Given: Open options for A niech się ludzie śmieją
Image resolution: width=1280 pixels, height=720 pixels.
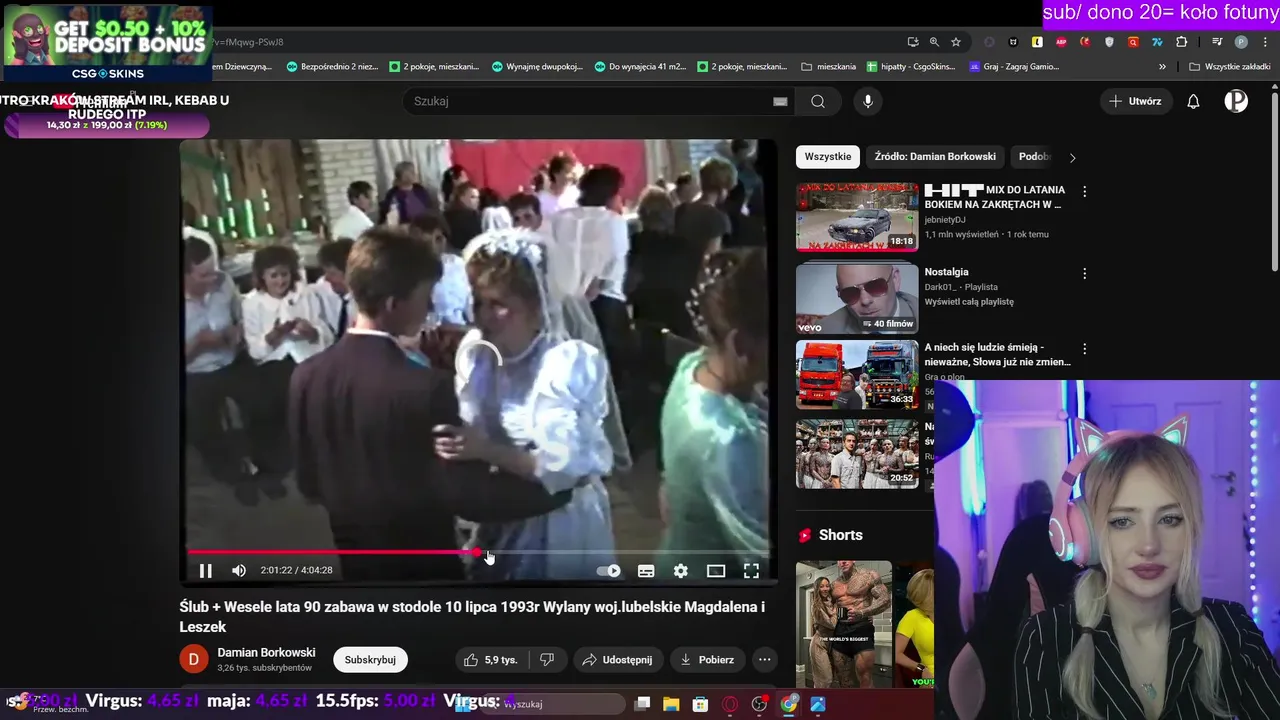Looking at the screenshot, I should [x=1084, y=349].
